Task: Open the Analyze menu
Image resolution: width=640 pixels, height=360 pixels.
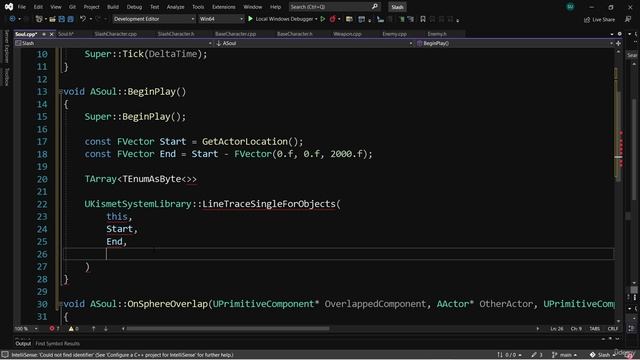Action: [x=176, y=7]
